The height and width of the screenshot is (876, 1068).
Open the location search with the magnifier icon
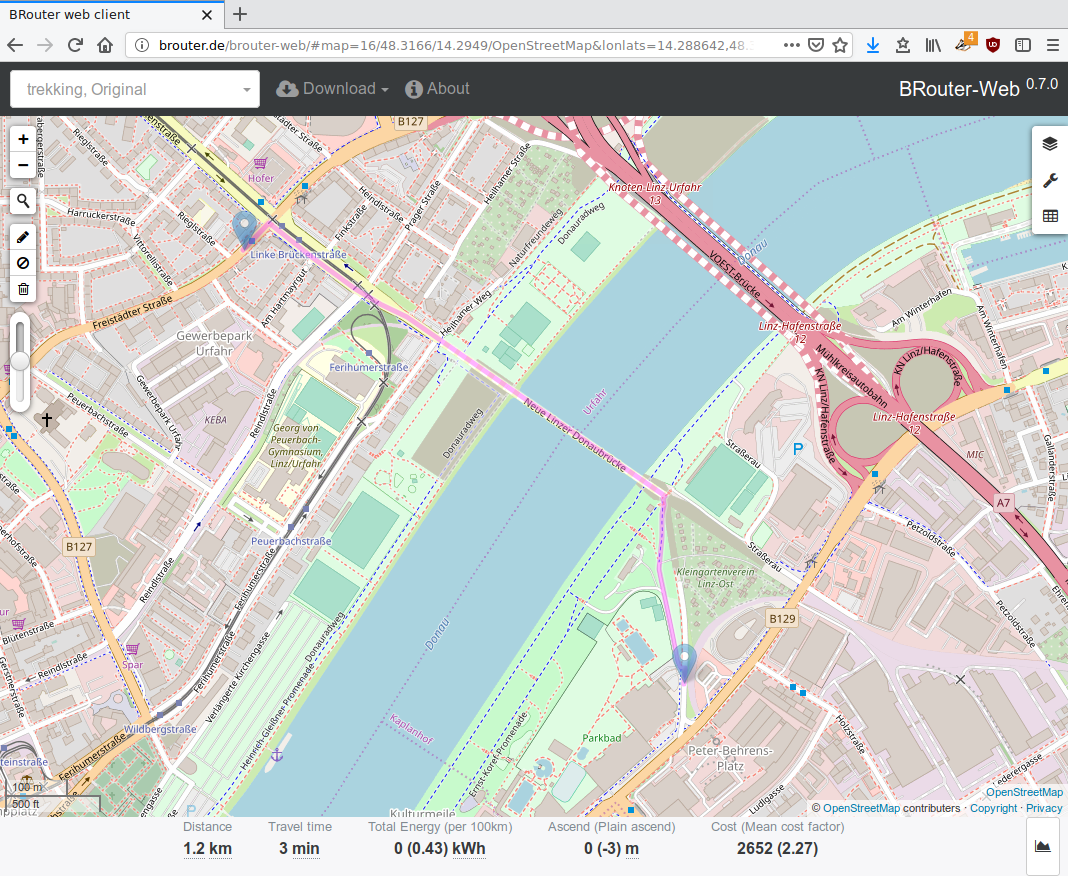pos(21,201)
